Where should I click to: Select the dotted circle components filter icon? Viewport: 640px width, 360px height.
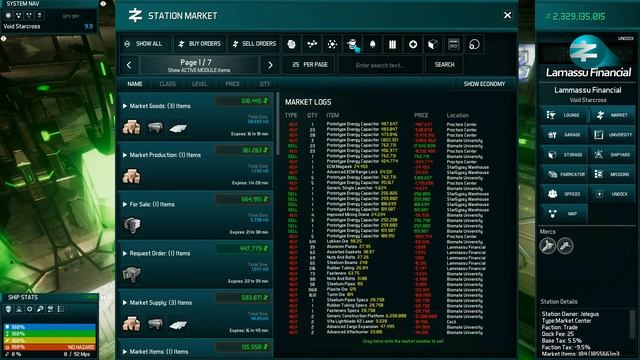point(332,44)
